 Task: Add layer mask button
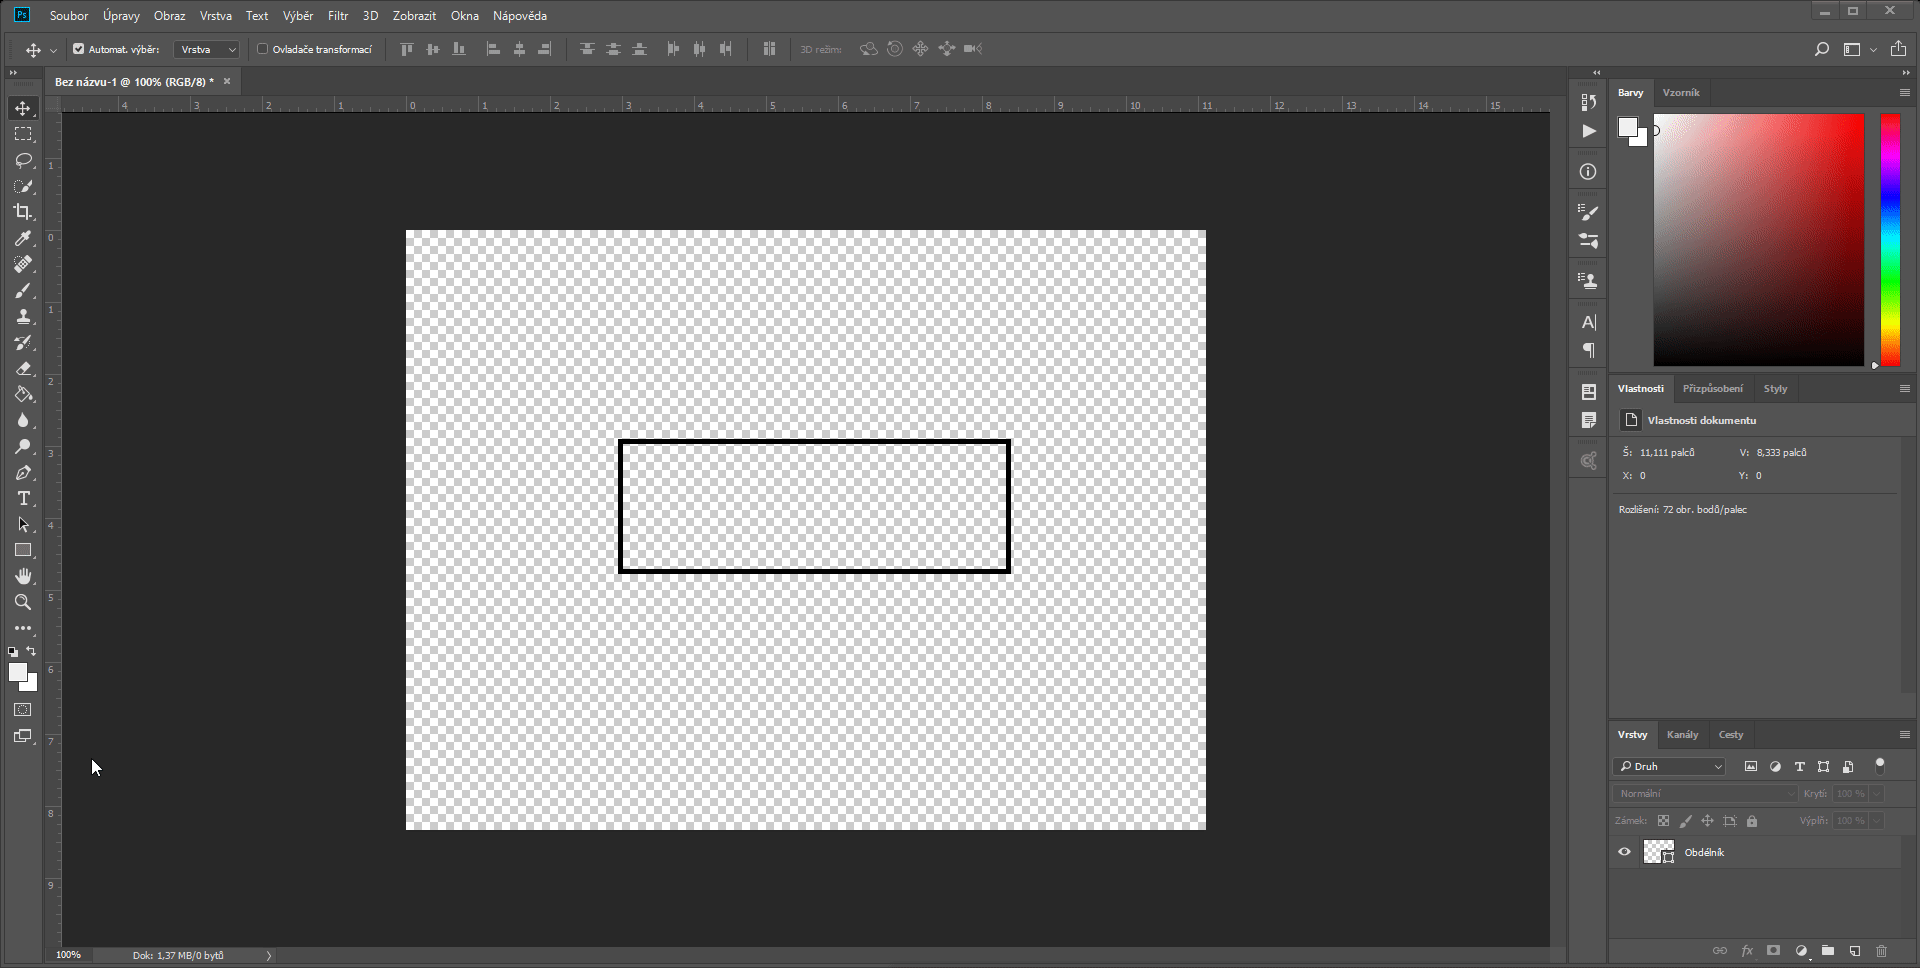1774,951
